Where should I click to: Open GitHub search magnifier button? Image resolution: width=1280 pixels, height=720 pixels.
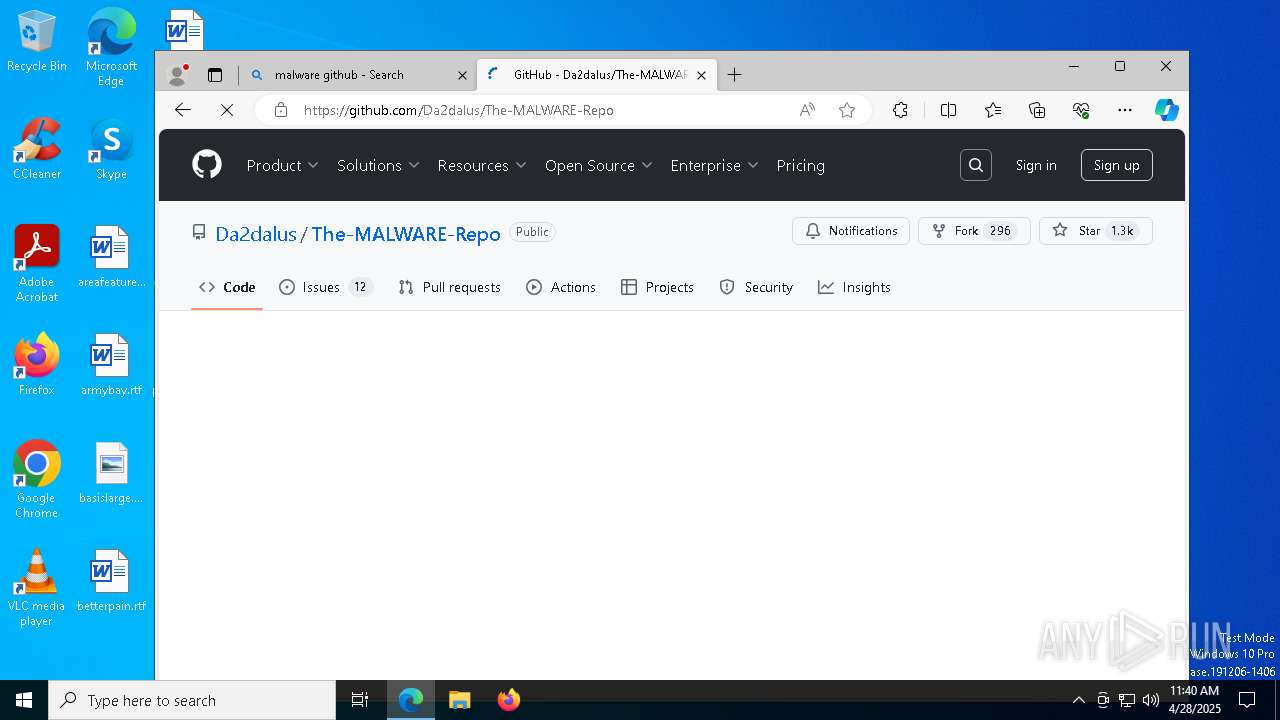(976, 165)
